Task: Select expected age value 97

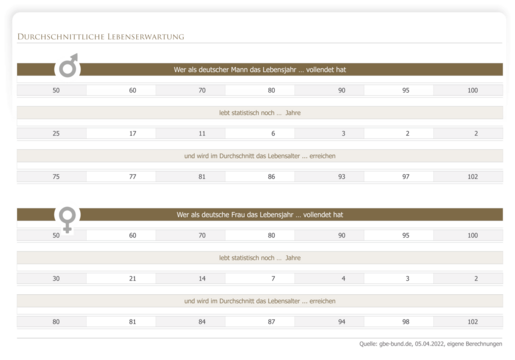Action: point(406,176)
